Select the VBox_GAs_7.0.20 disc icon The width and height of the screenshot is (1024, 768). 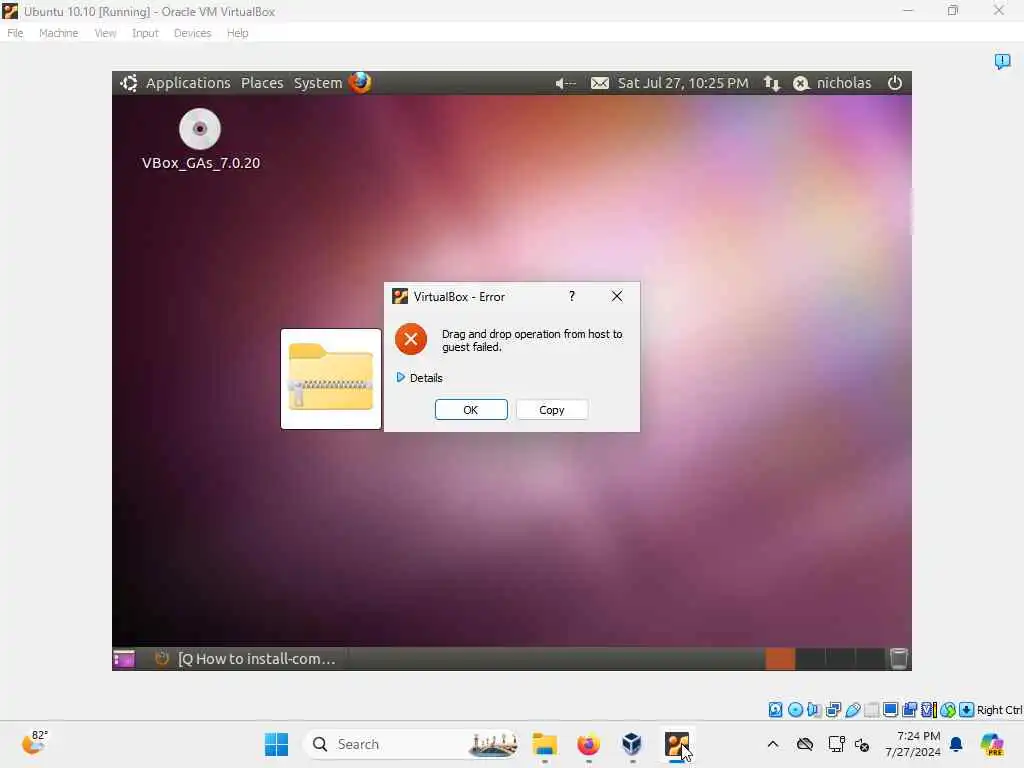pos(200,129)
